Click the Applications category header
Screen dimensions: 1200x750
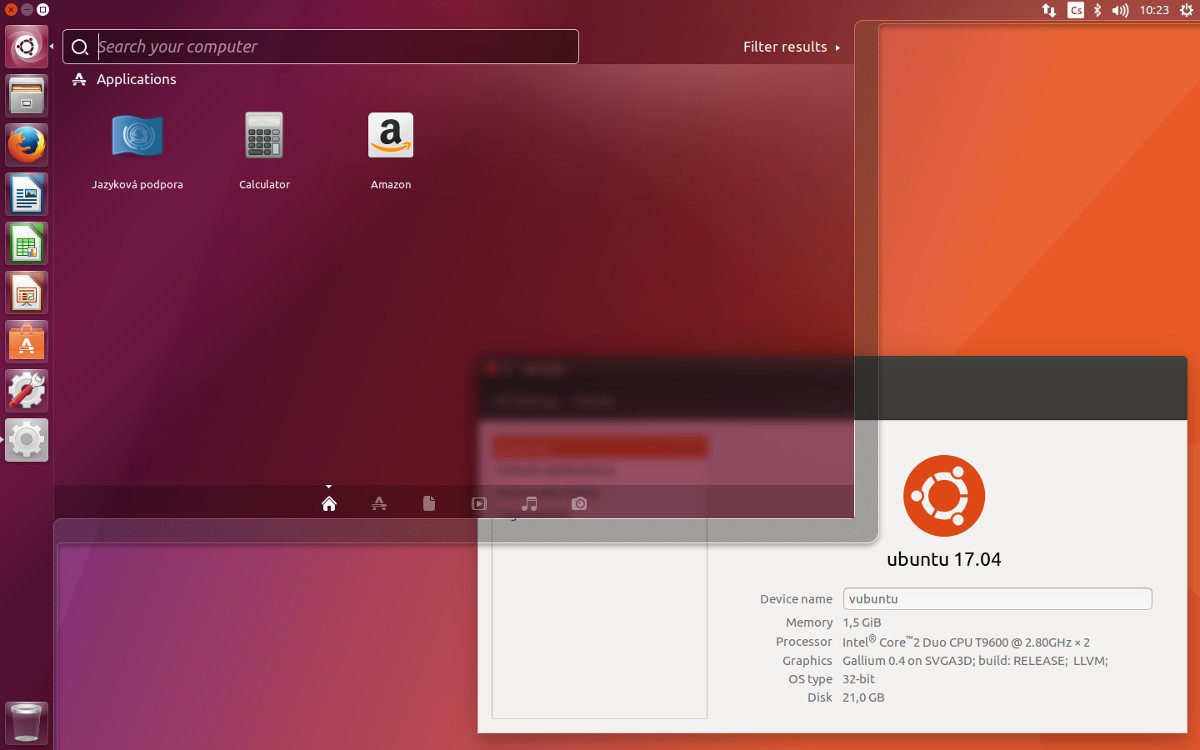124,79
